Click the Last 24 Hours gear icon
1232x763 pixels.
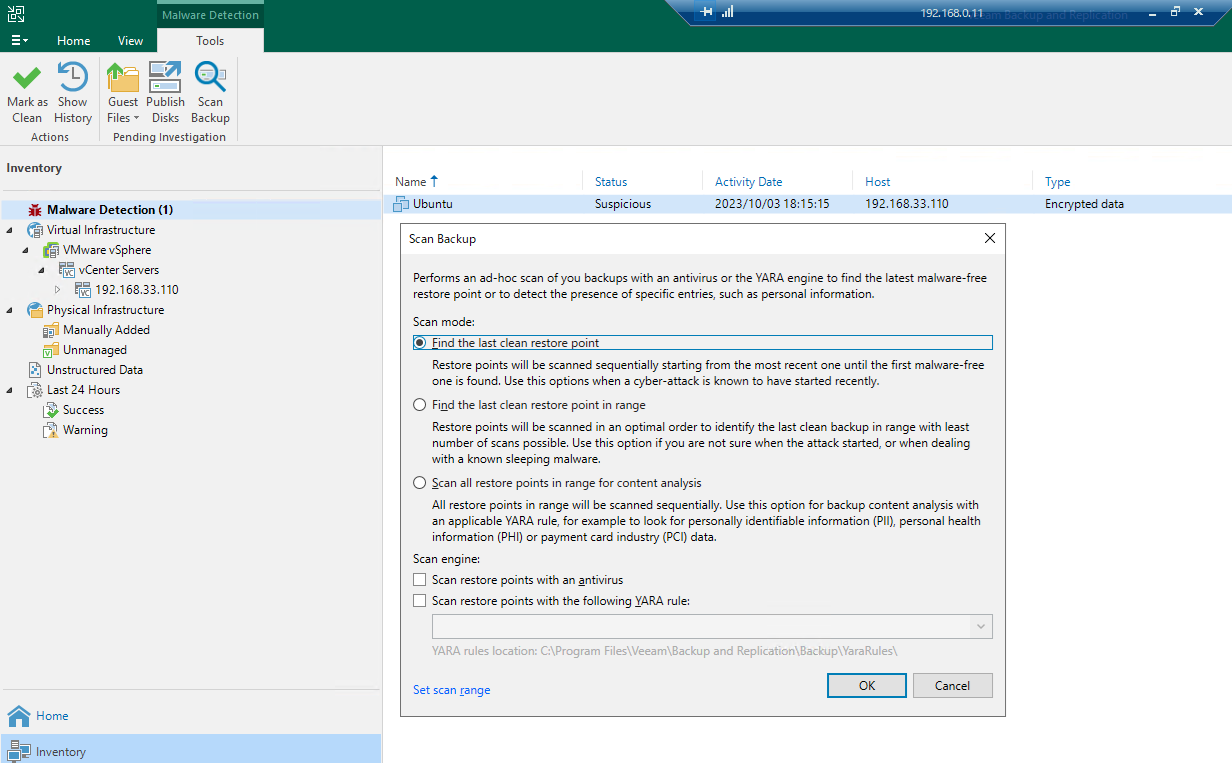(35, 390)
